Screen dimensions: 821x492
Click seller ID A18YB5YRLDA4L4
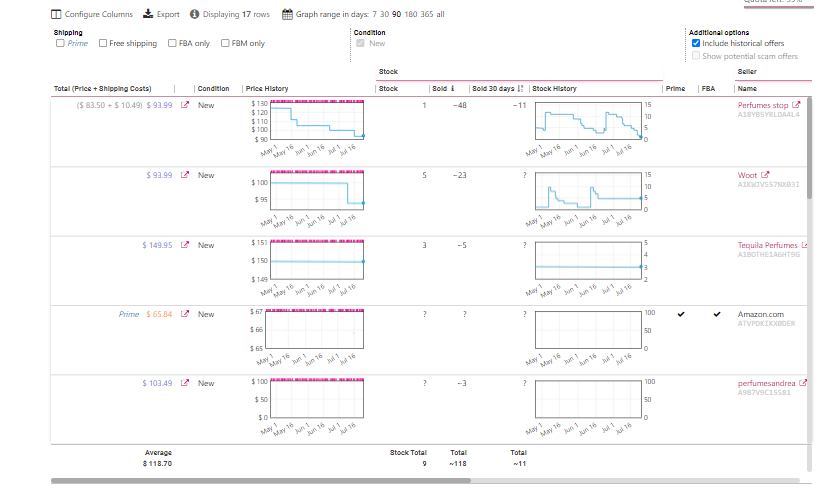[x=768, y=115]
